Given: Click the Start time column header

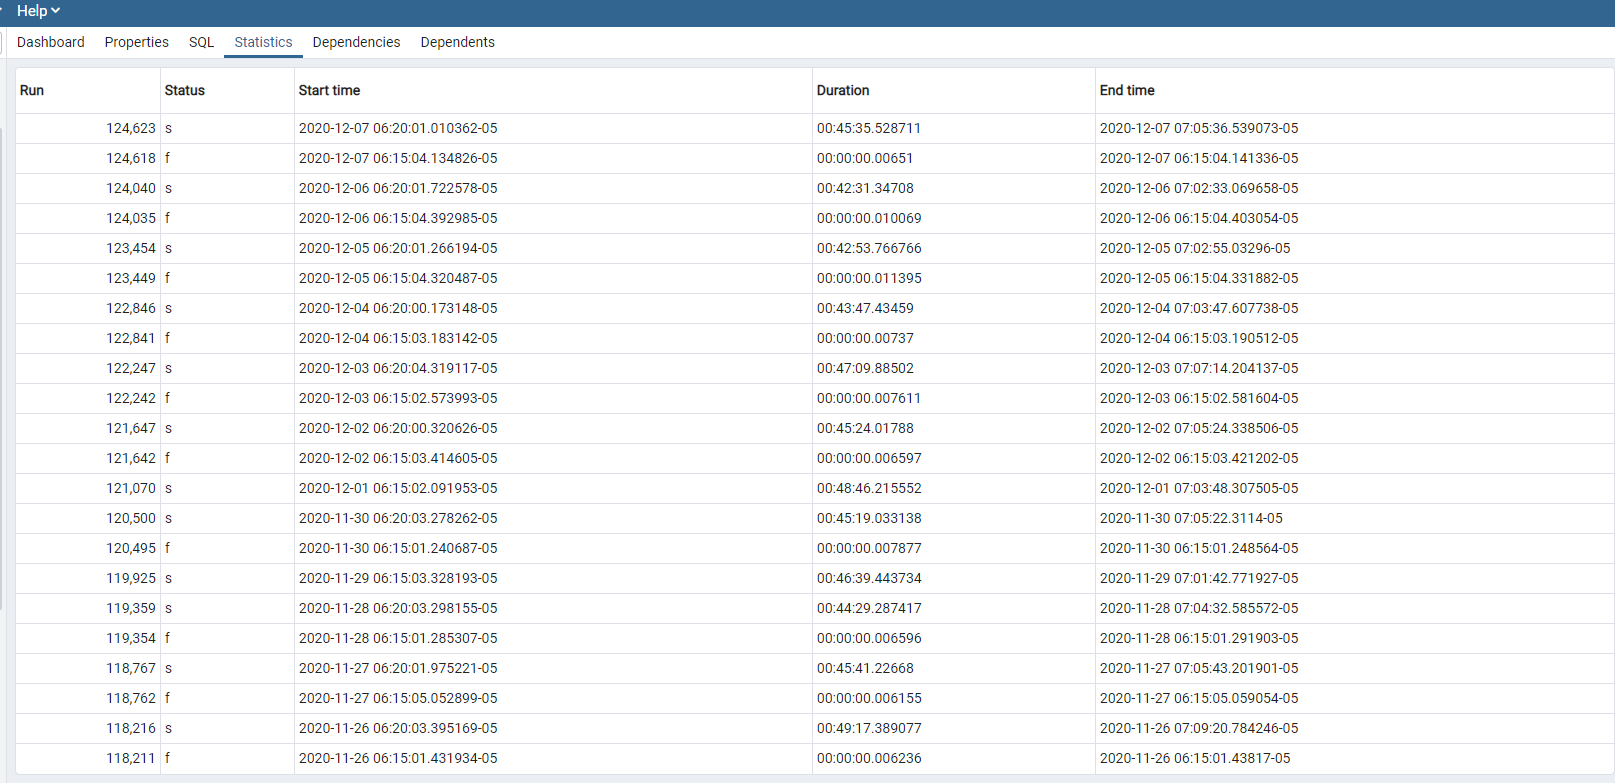Looking at the screenshot, I should (329, 90).
